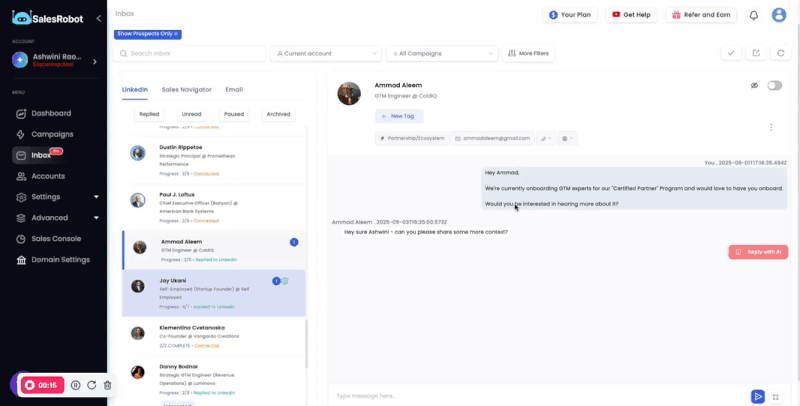
Task: Open the user profile avatar menu
Action: pyautogui.click(x=779, y=15)
